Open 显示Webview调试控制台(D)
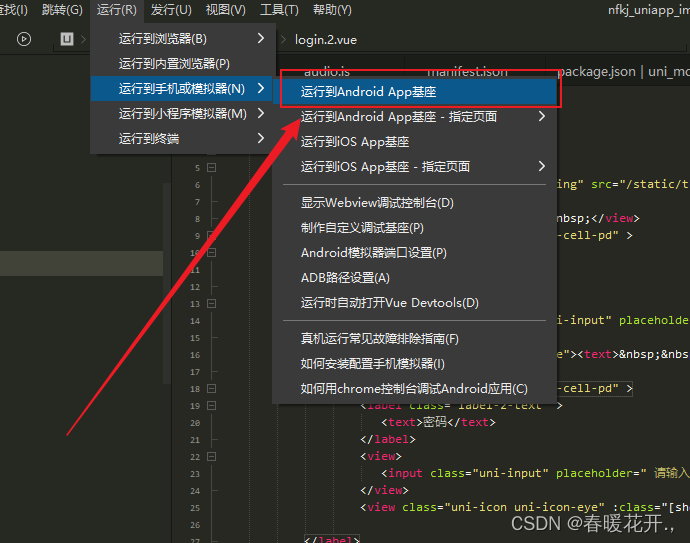Image resolution: width=690 pixels, height=543 pixels. coord(377,203)
